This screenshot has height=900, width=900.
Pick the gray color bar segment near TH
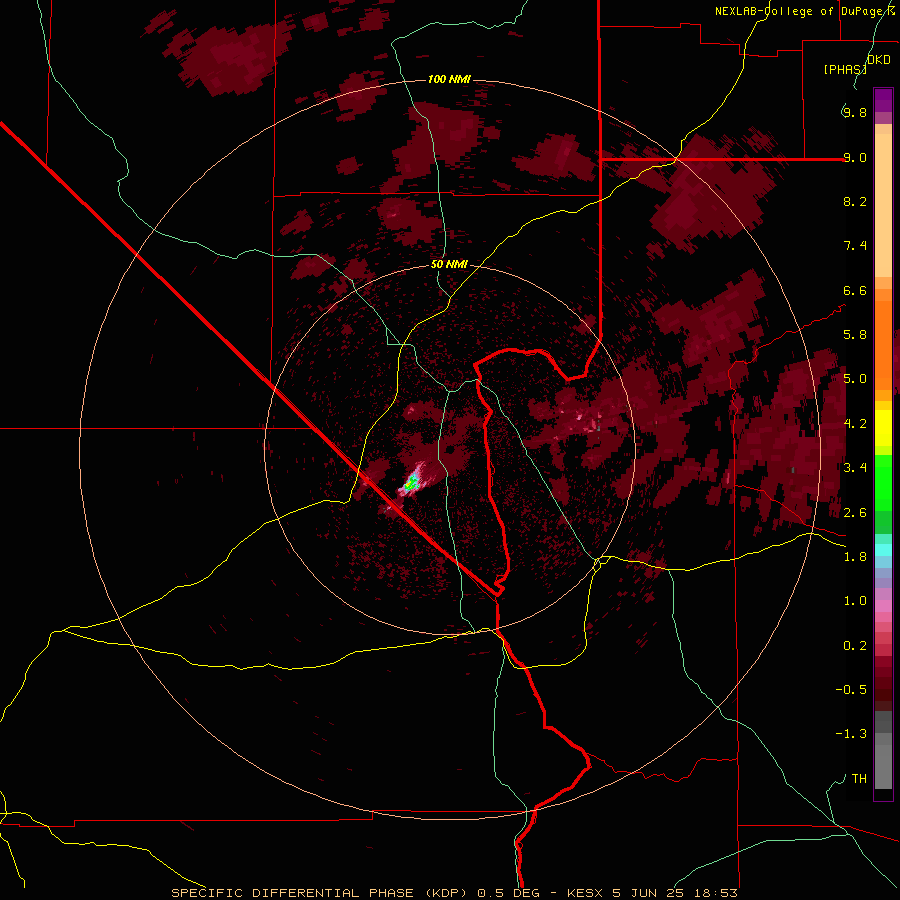tap(883, 763)
